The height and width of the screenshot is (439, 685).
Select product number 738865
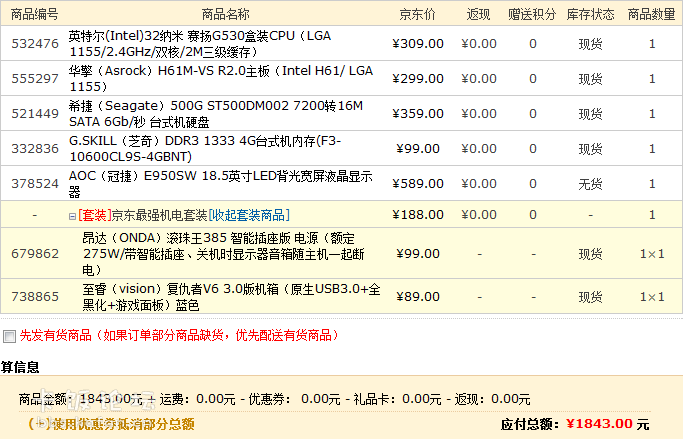click(35, 297)
